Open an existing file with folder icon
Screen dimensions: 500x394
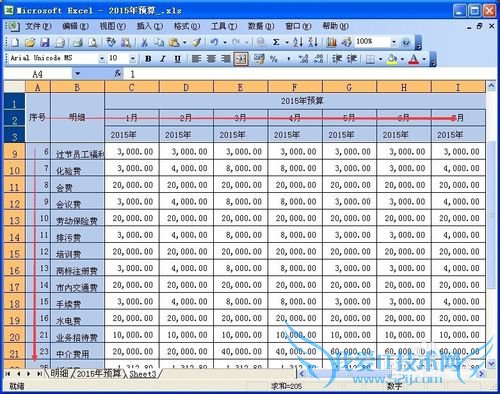[x=30, y=42]
